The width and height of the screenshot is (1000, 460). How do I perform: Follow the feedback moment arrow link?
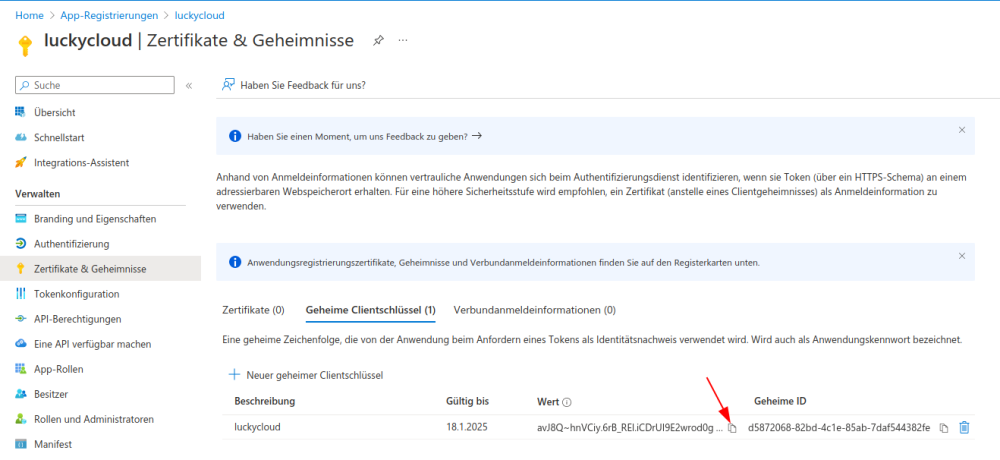point(476,136)
